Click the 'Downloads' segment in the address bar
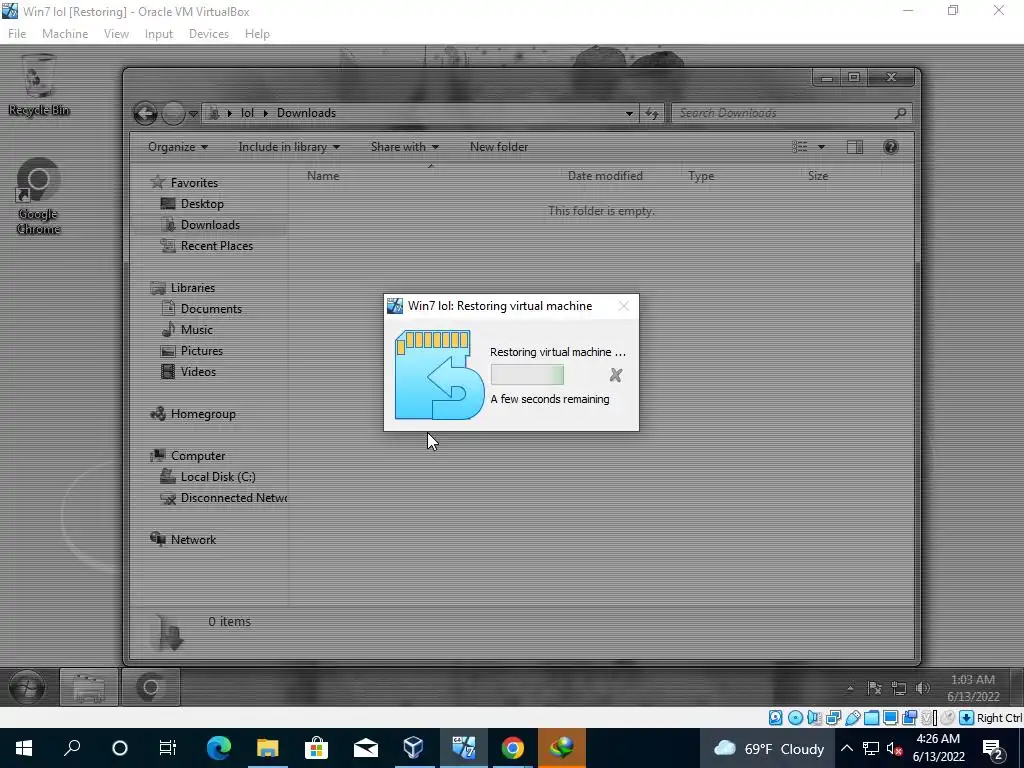This screenshot has width=1024, height=768. [x=306, y=113]
